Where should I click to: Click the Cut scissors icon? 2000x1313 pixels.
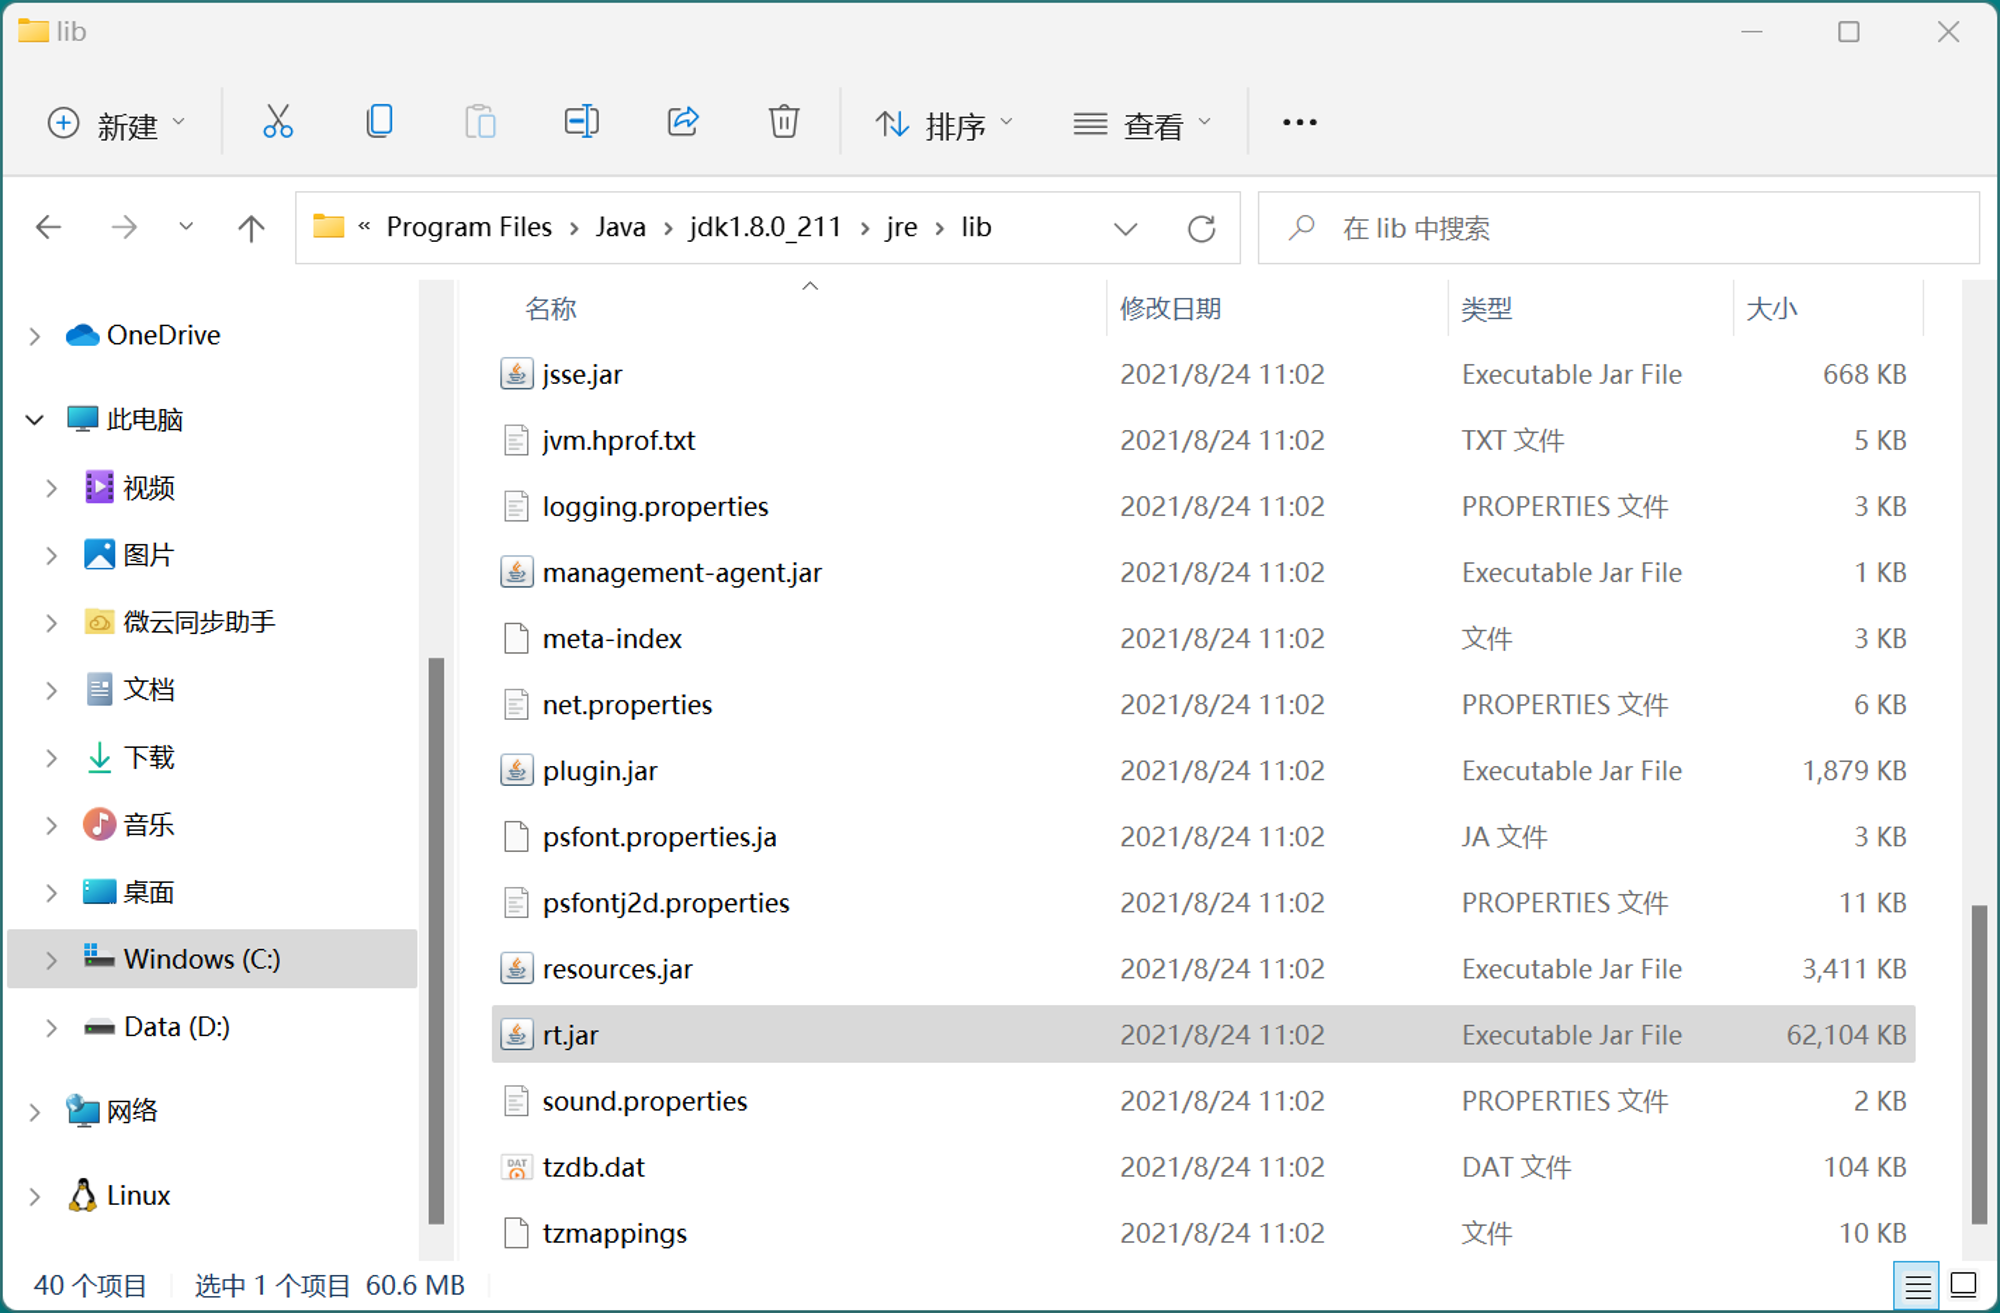278,122
